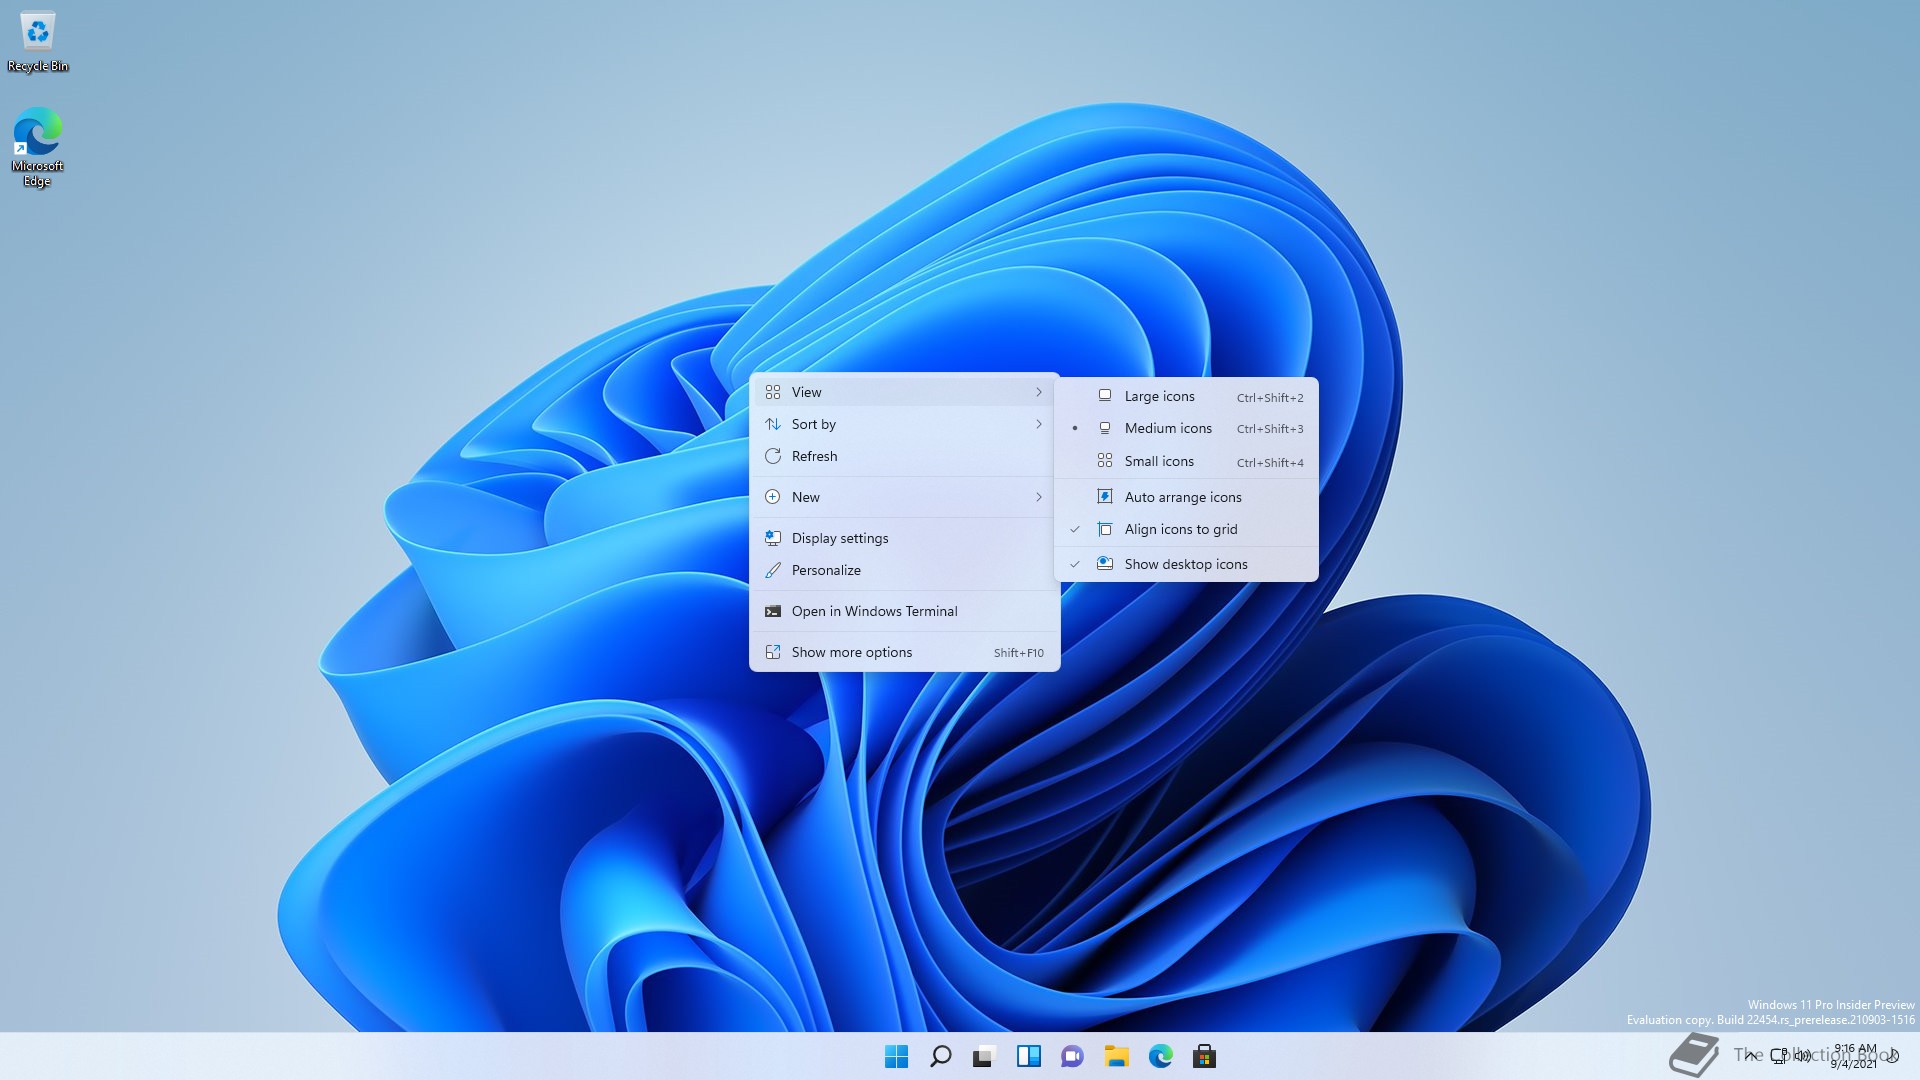The height and width of the screenshot is (1080, 1920).
Task: Click Refresh in the context menu
Action: [x=814, y=456]
